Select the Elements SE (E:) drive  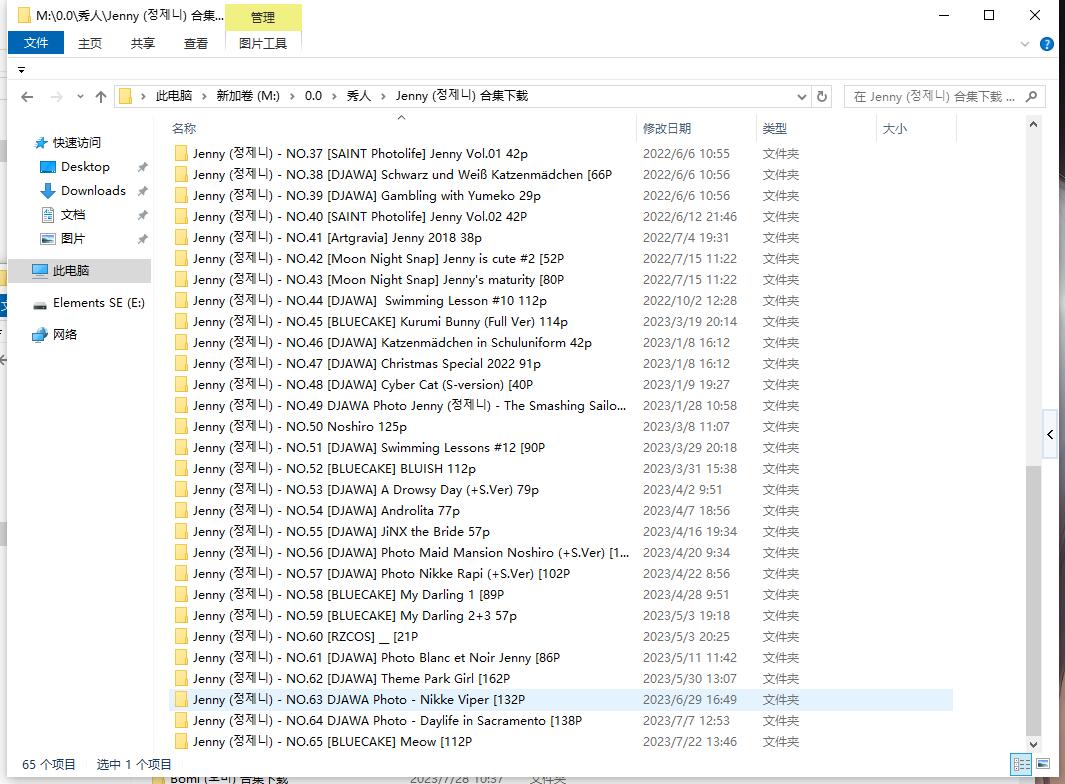pos(98,303)
